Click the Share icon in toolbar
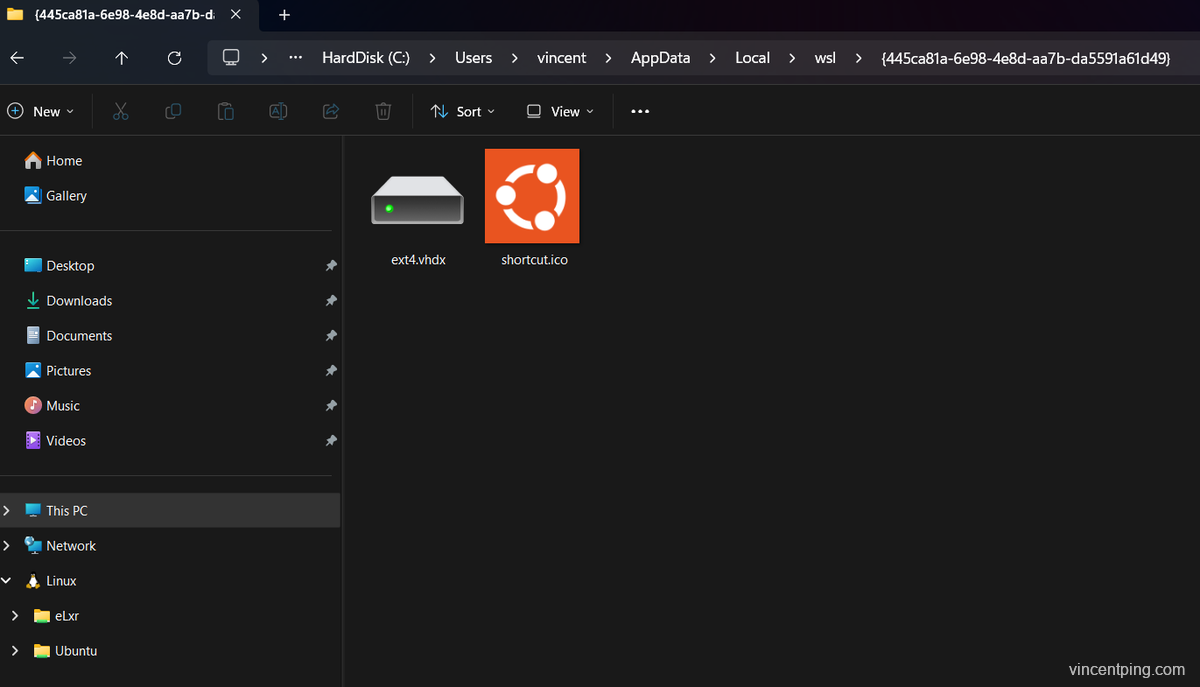1200x687 pixels. click(331, 111)
